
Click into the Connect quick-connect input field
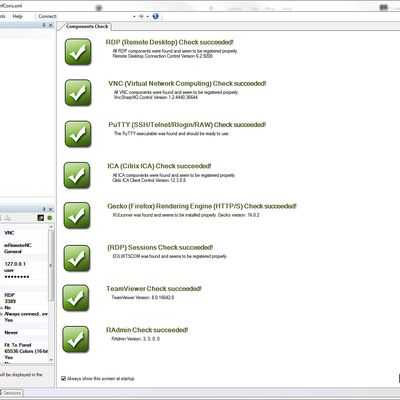click(95, 16)
